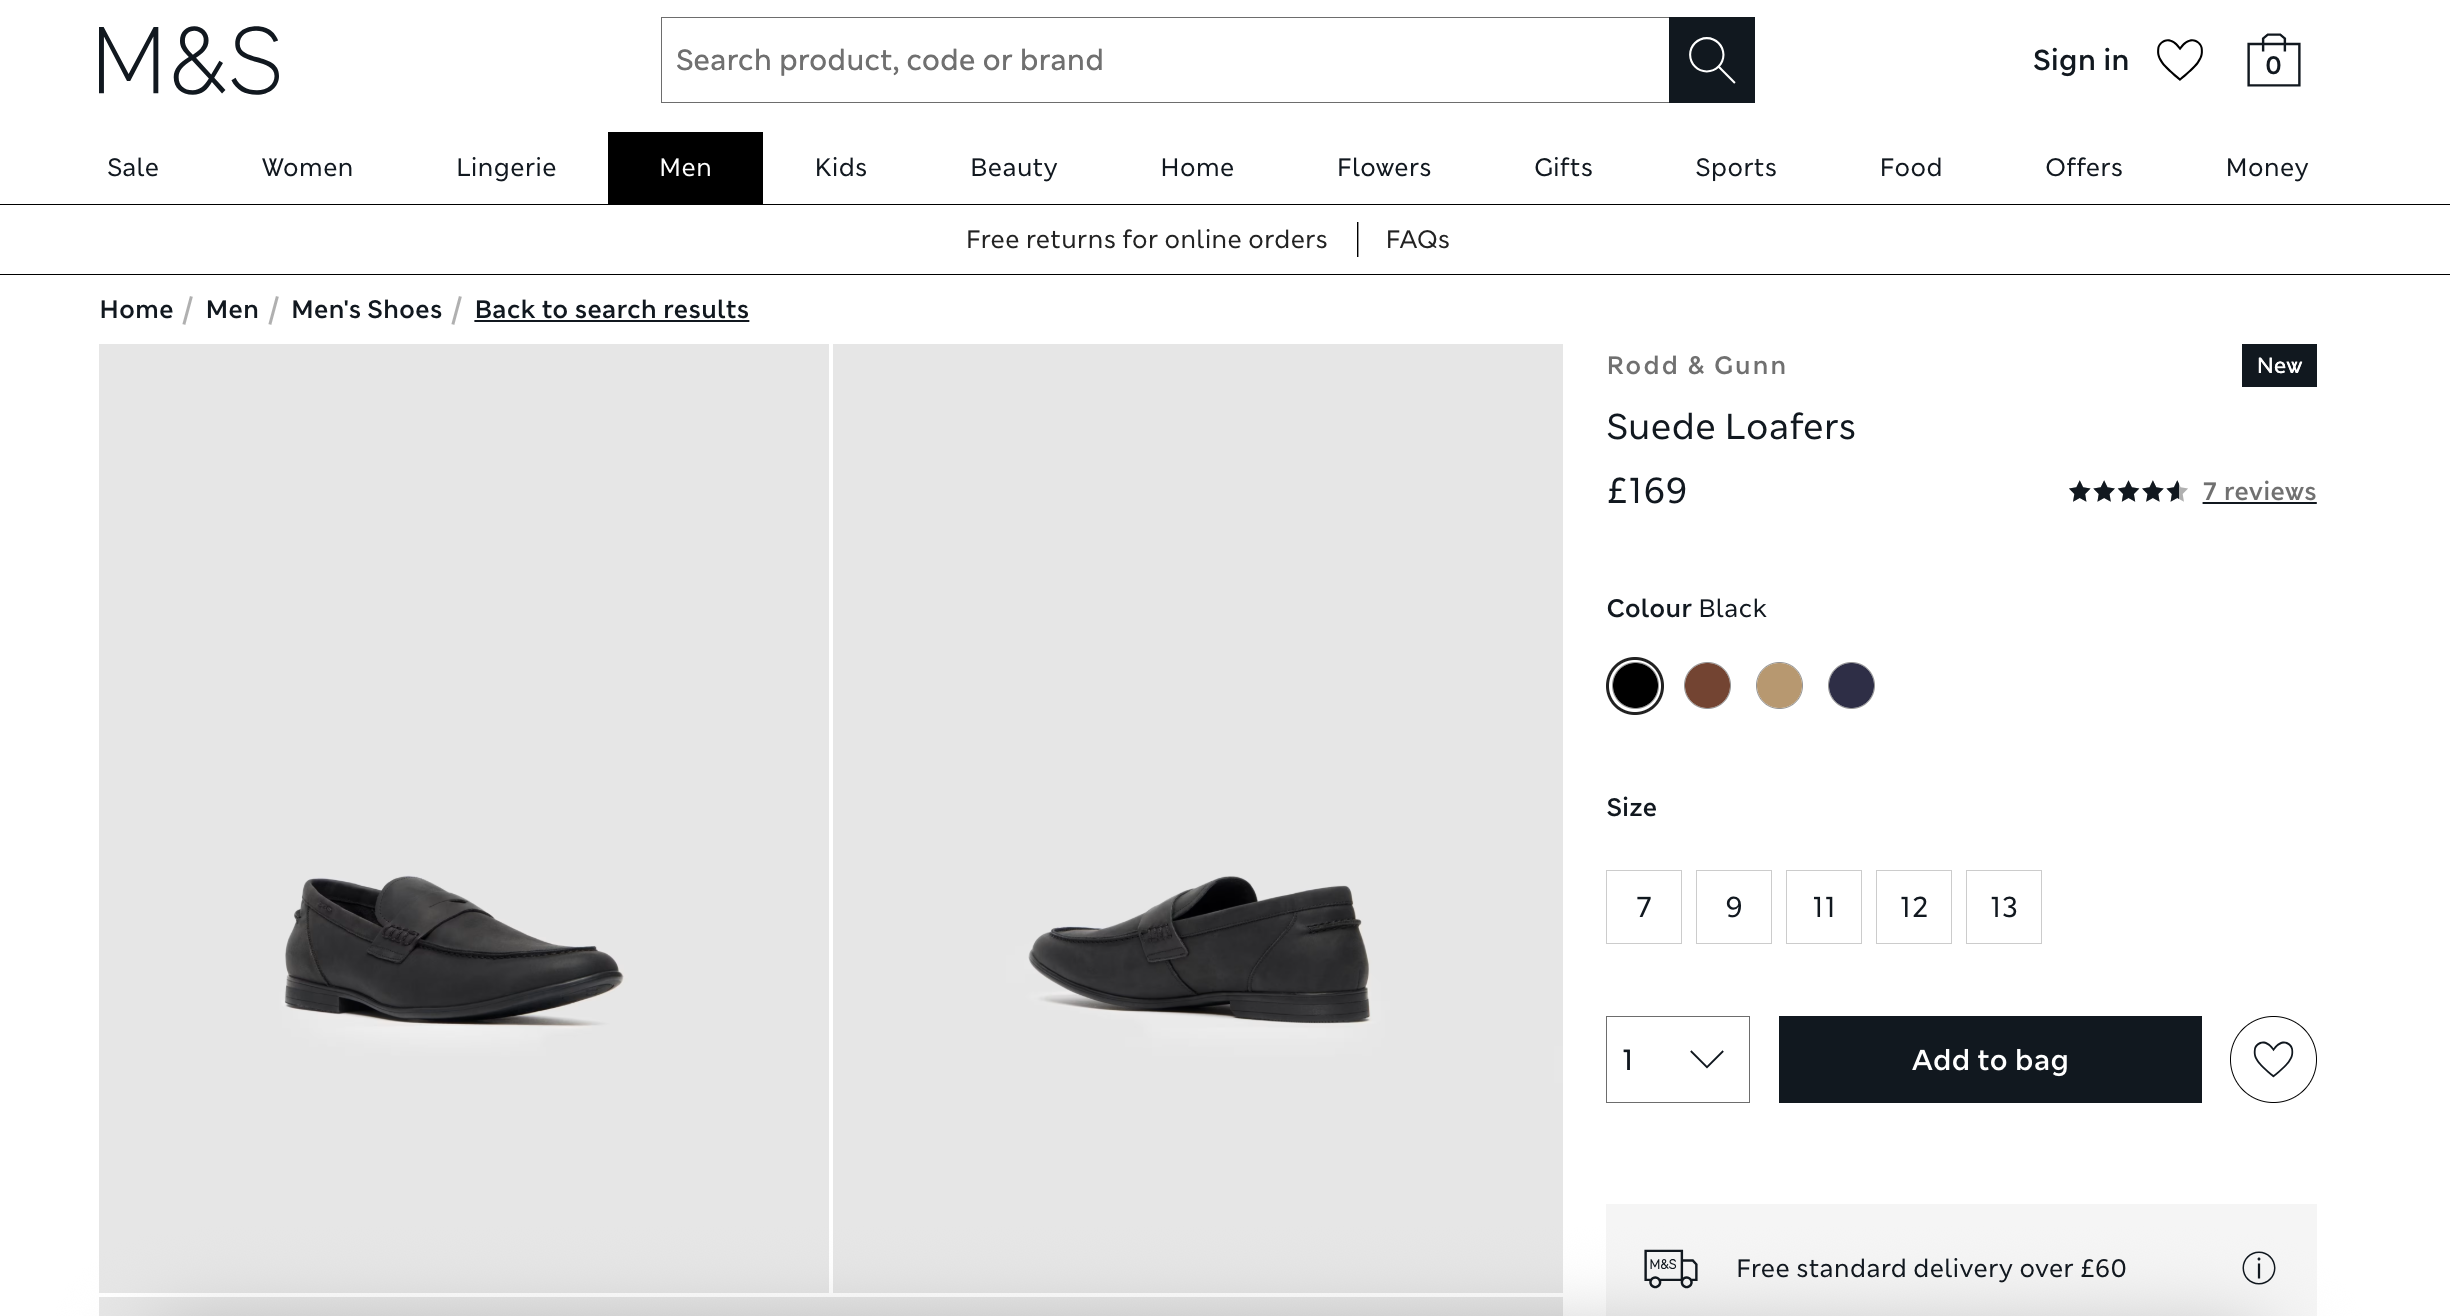2450x1316 pixels.
Task: Click the search magnifier icon button
Action: [x=1711, y=60]
